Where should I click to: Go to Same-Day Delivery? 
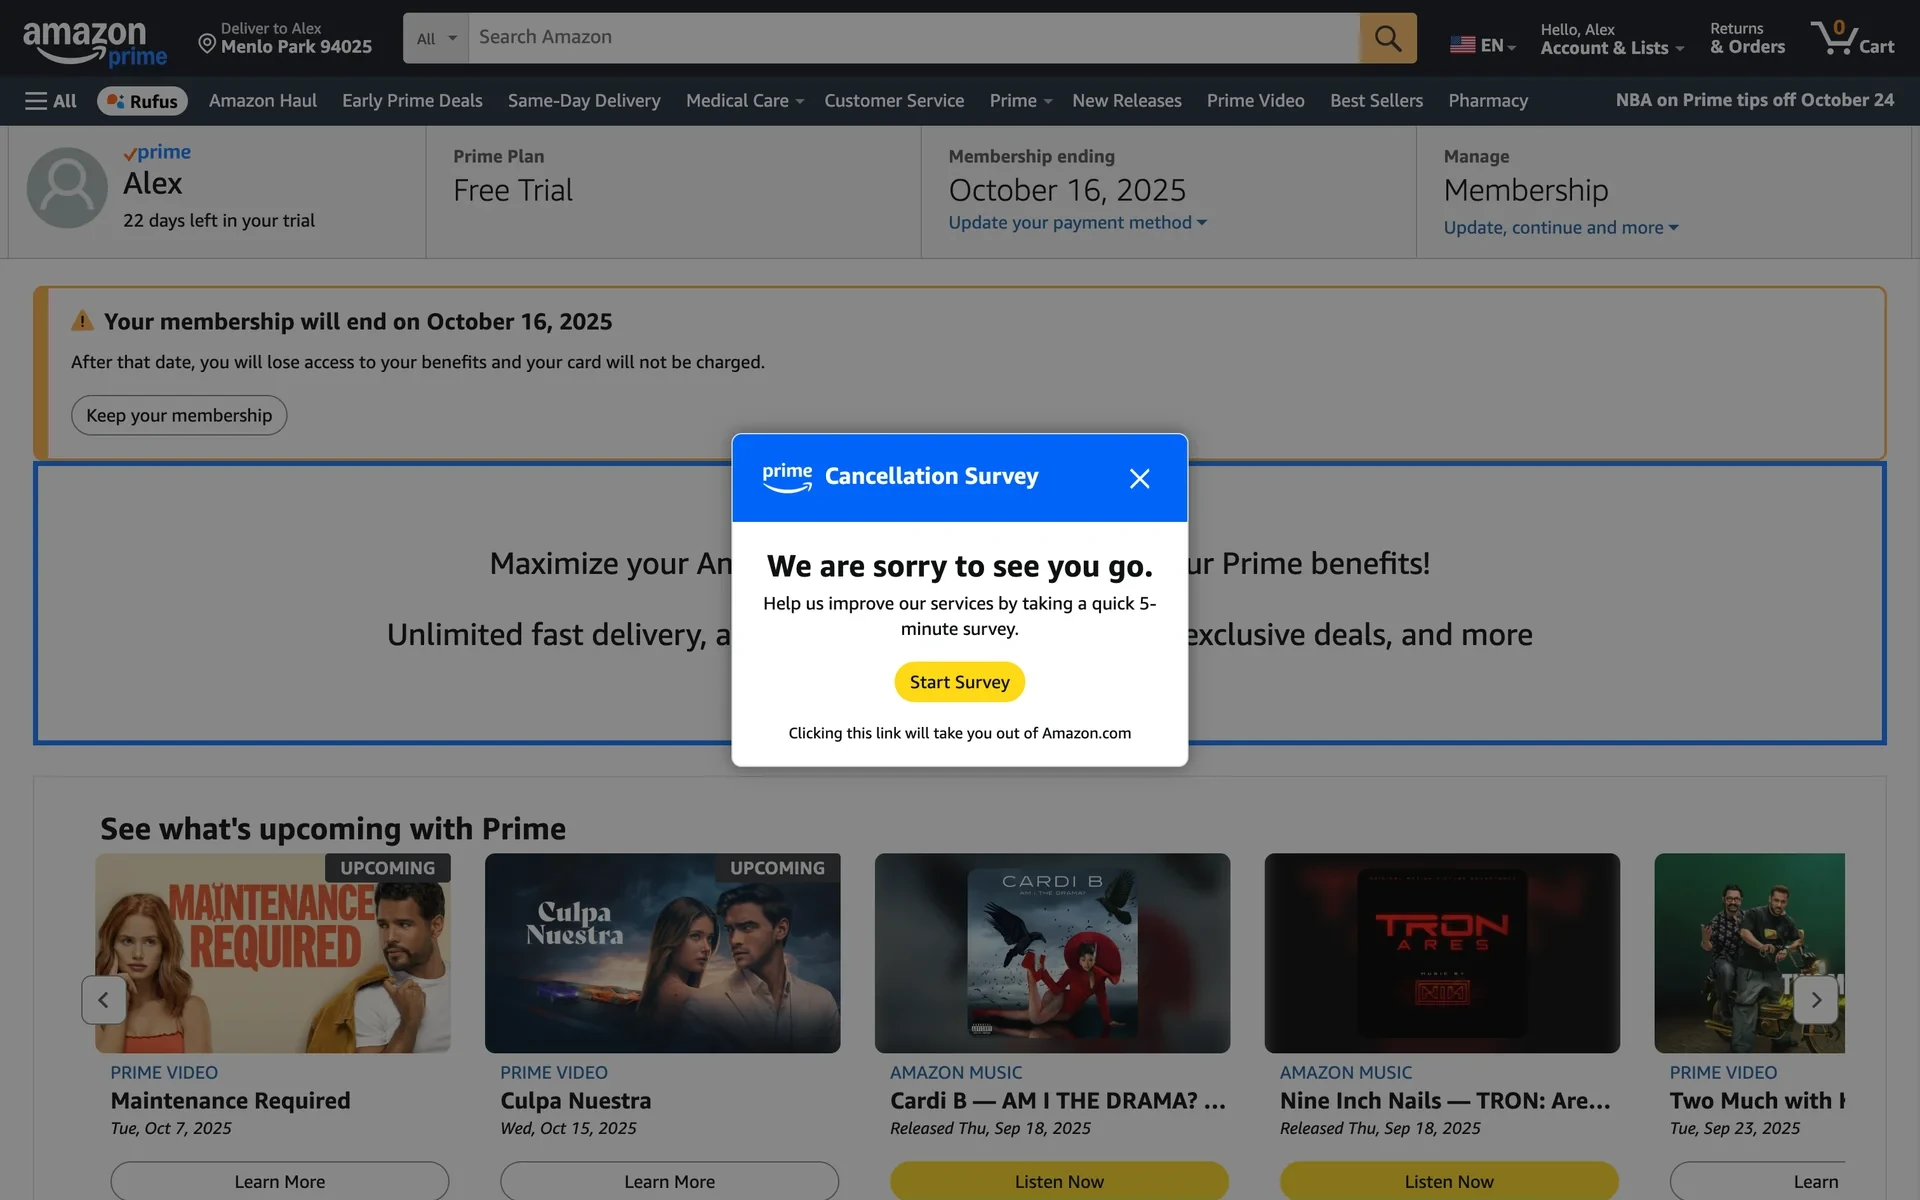584,101
